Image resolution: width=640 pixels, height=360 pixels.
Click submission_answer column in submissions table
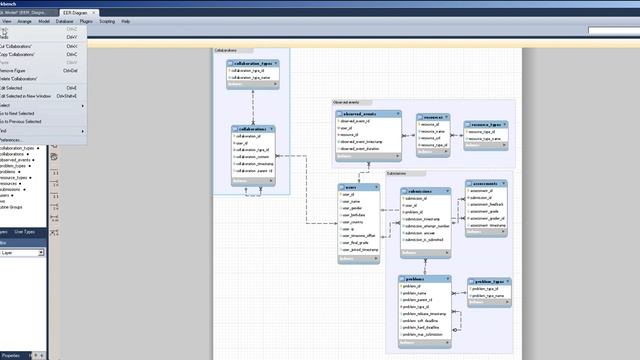[x=420, y=233]
